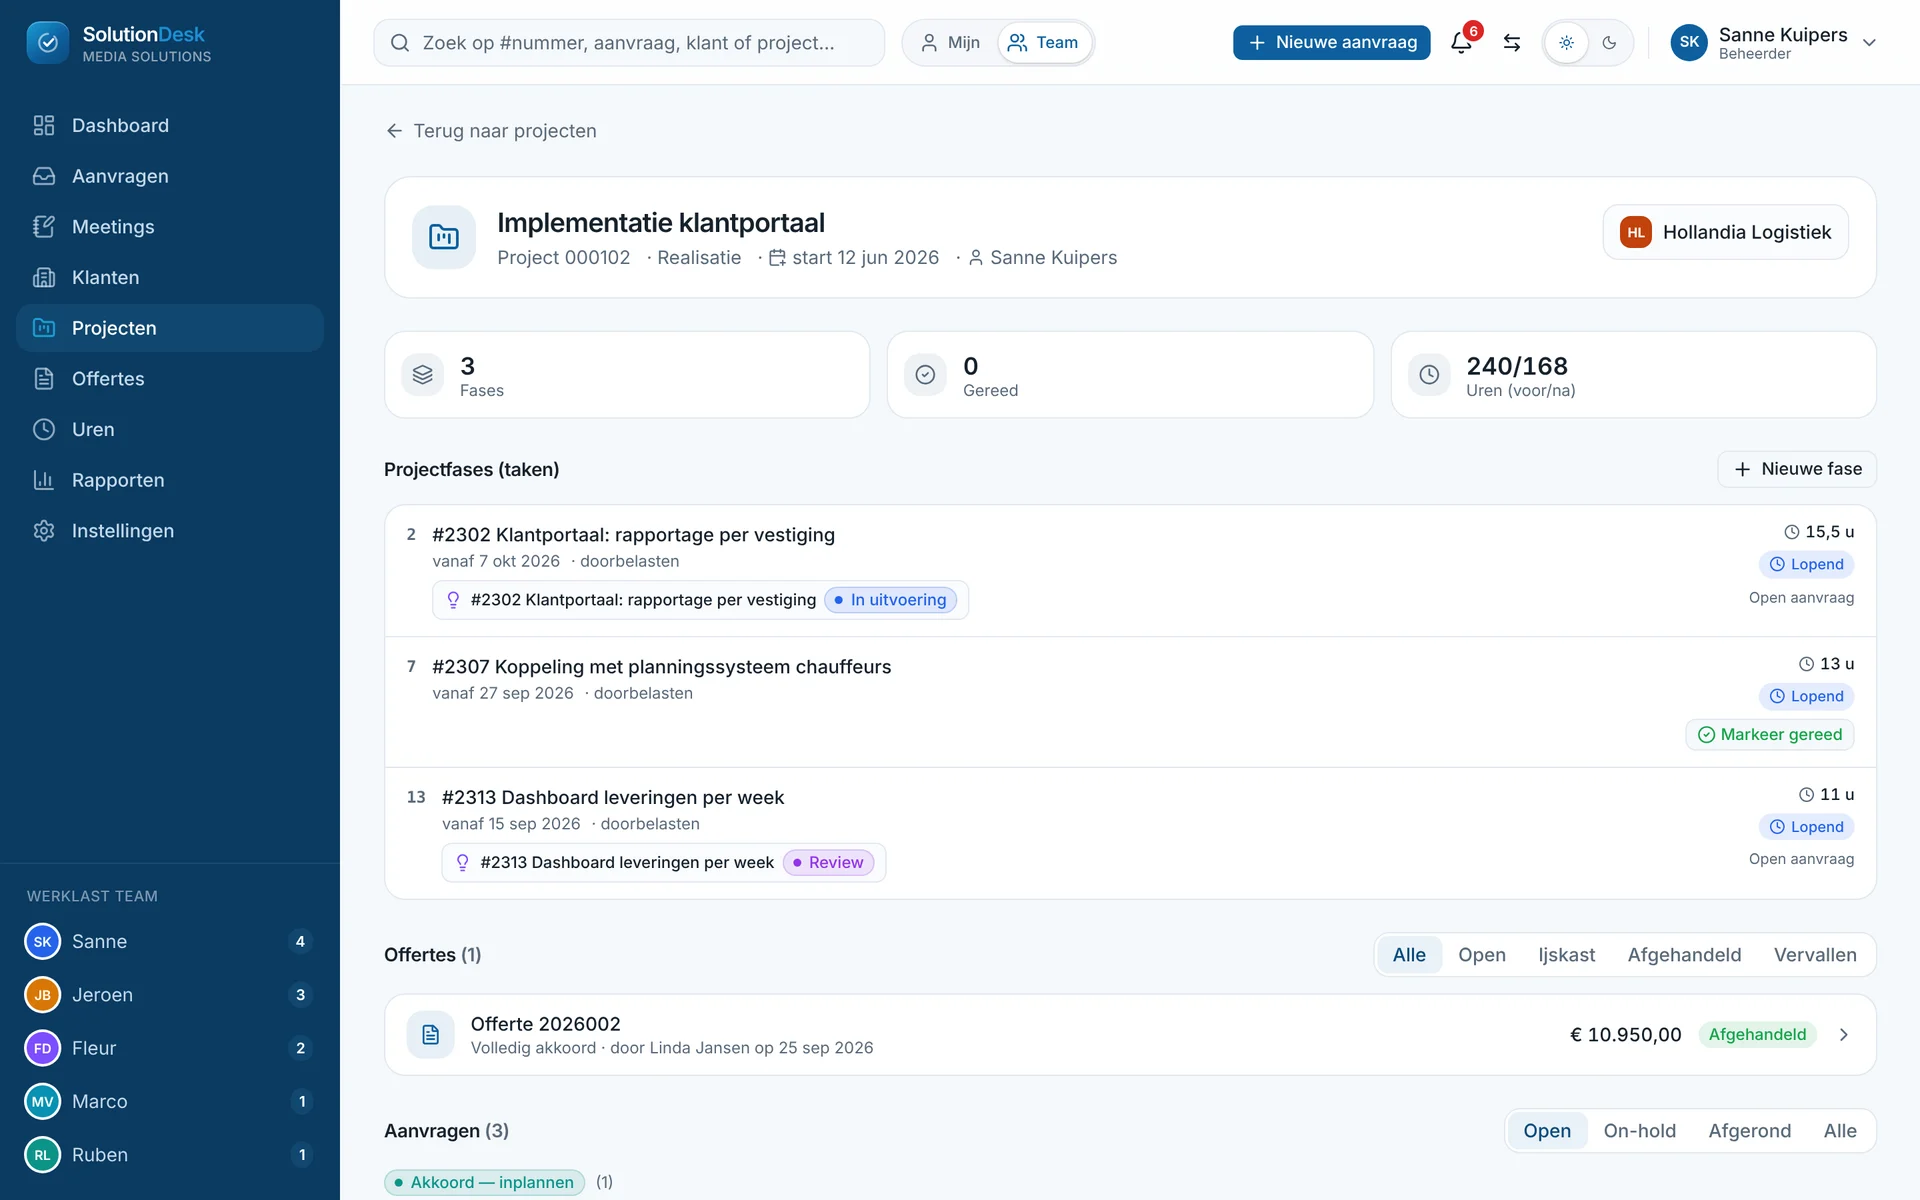Select Fleur in the Werklast team list
The height and width of the screenshot is (1200, 1920).
point(170,1048)
